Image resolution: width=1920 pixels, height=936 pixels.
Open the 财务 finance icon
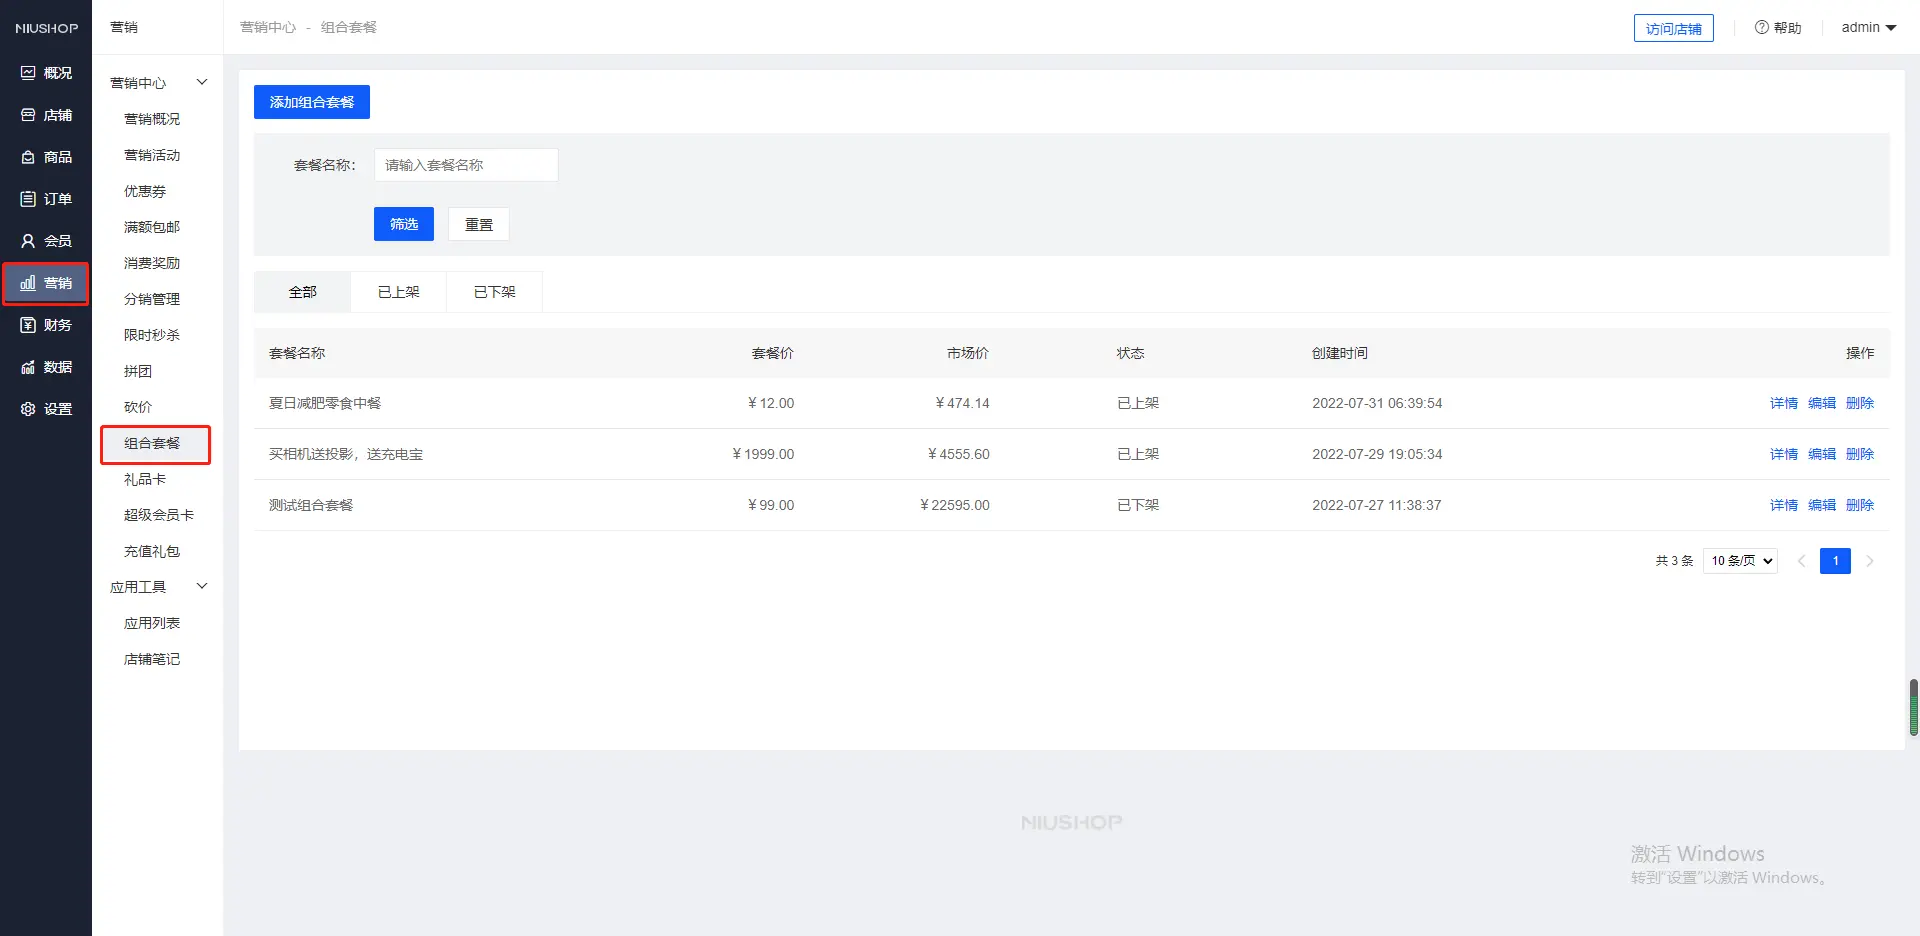click(x=28, y=325)
